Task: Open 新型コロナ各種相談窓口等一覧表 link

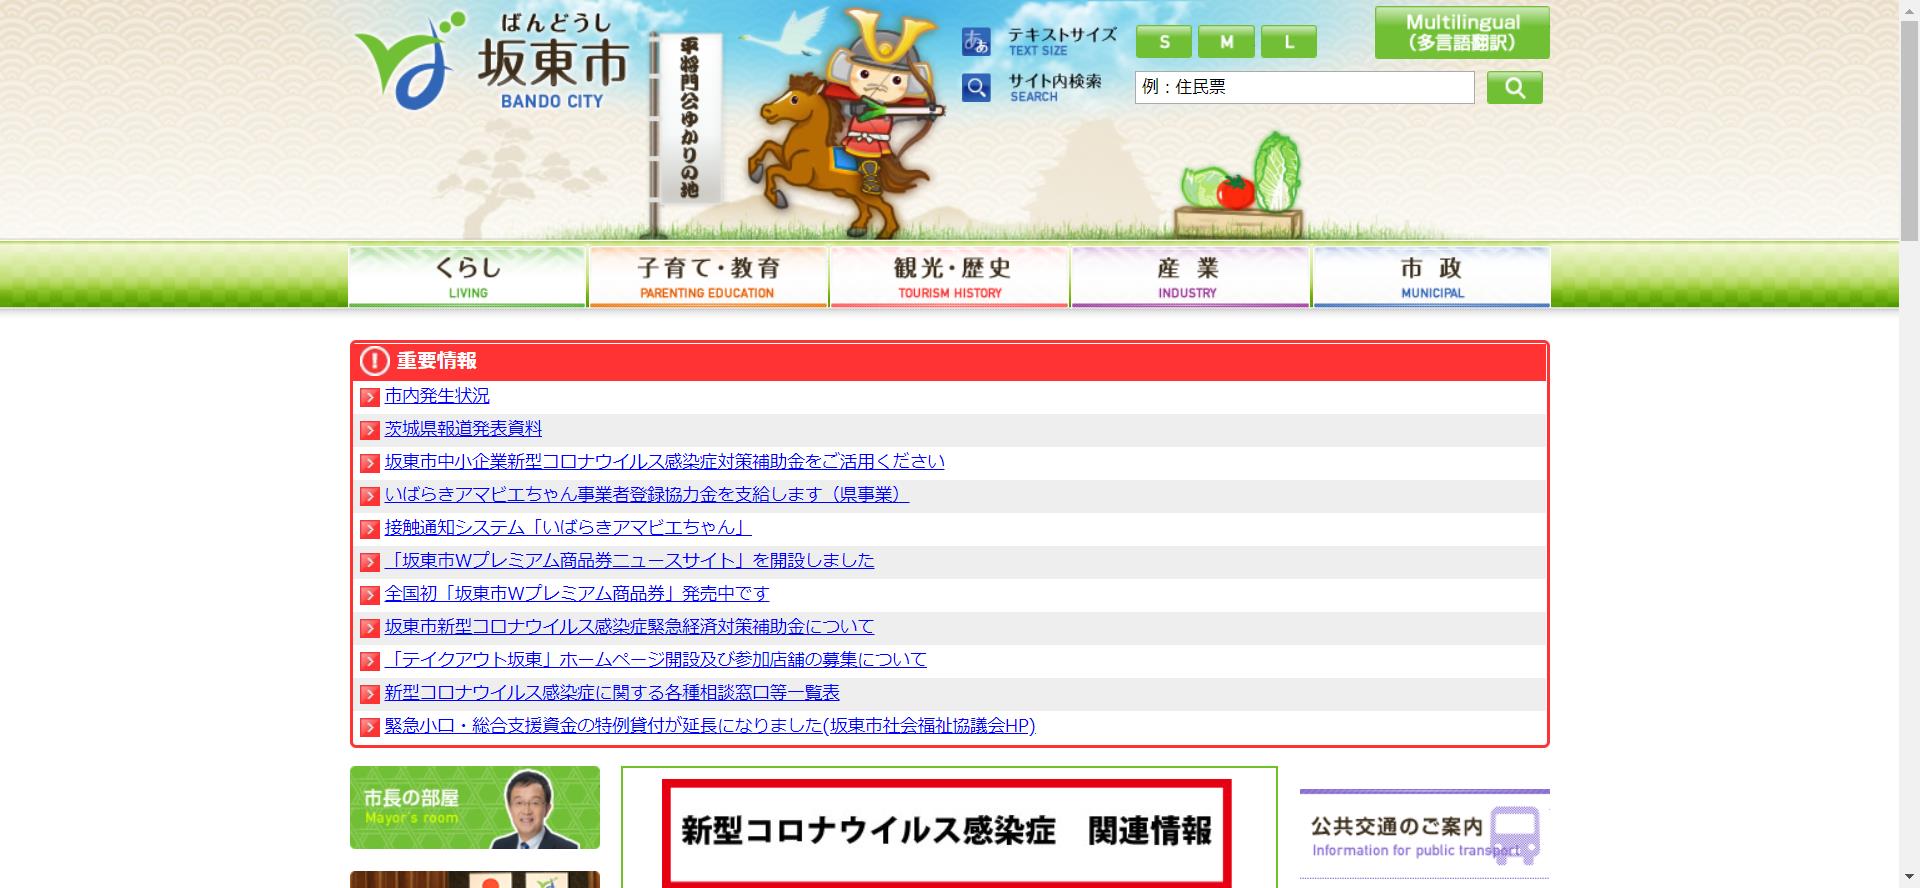Action: (x=612, y=693)
